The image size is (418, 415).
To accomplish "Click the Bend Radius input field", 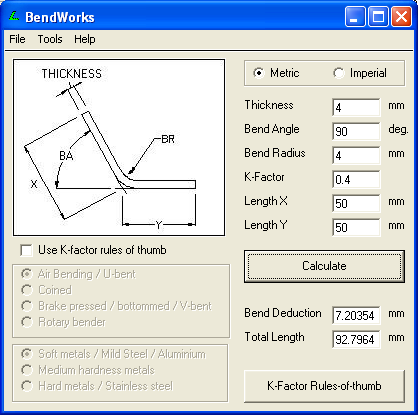I will point(356,155).
